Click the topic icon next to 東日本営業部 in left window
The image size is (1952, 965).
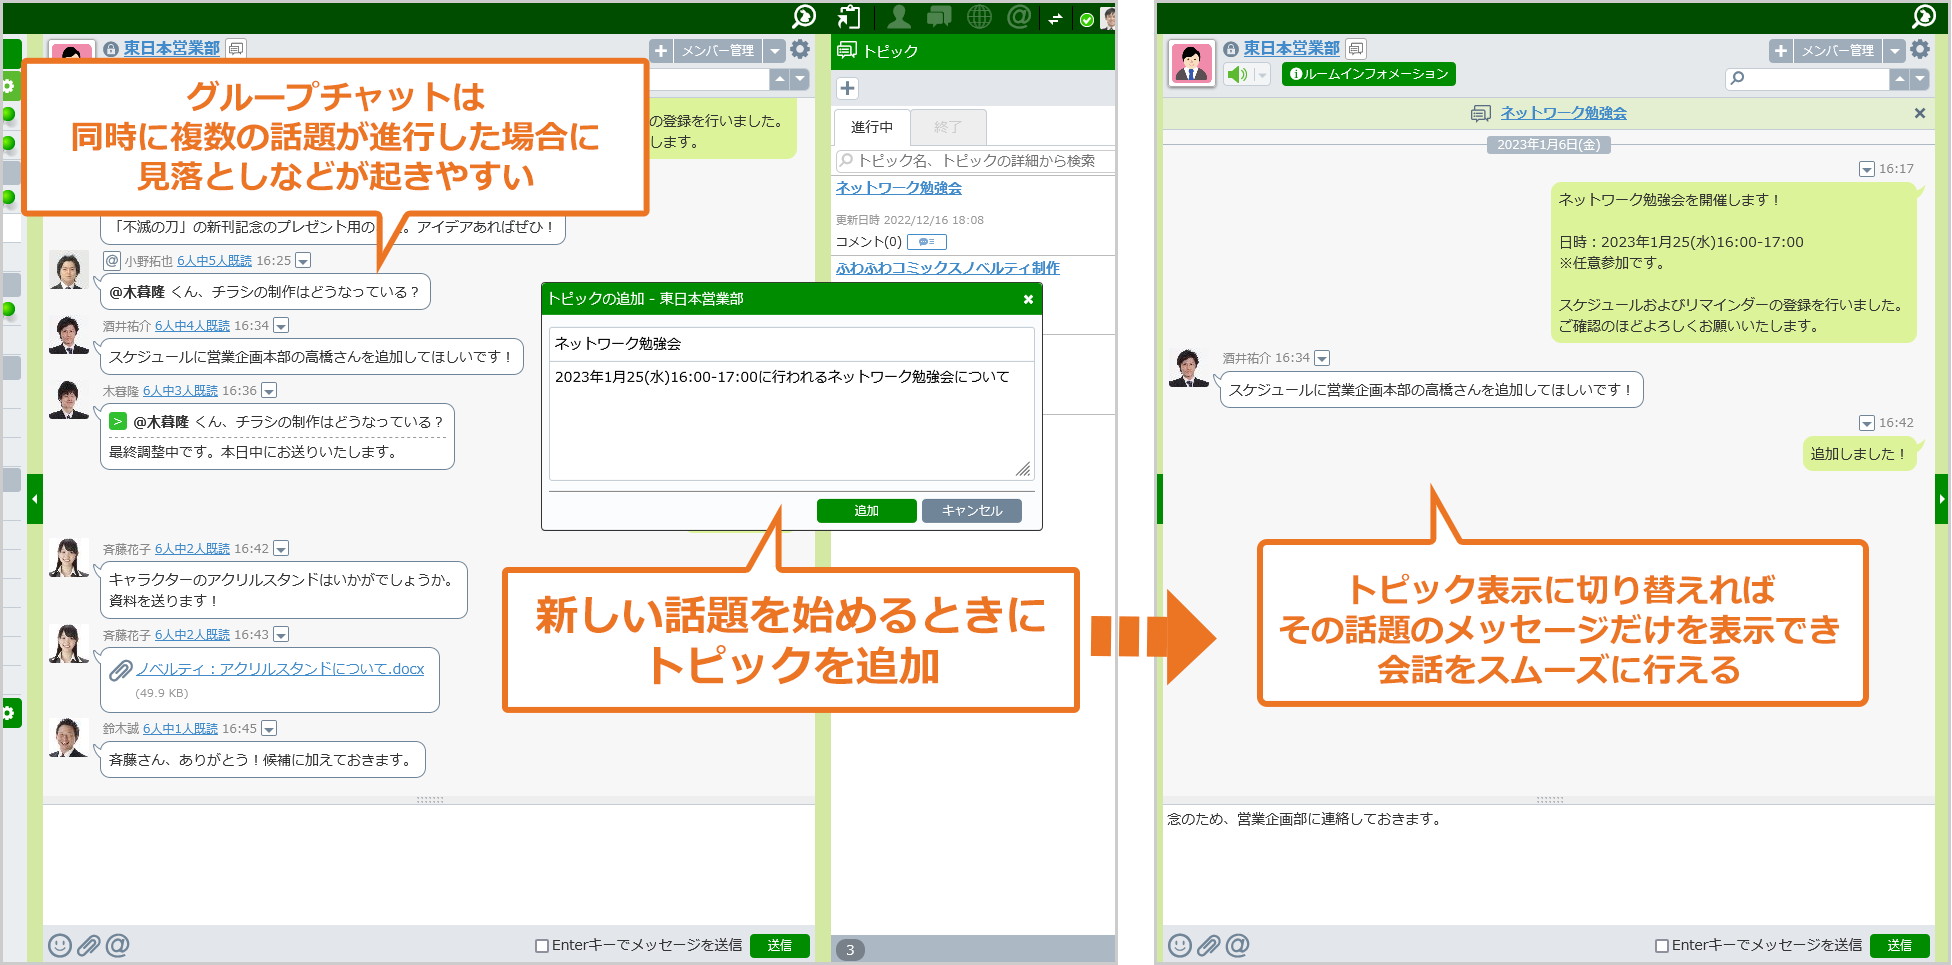pyautogui.click(x=236, y=48)
